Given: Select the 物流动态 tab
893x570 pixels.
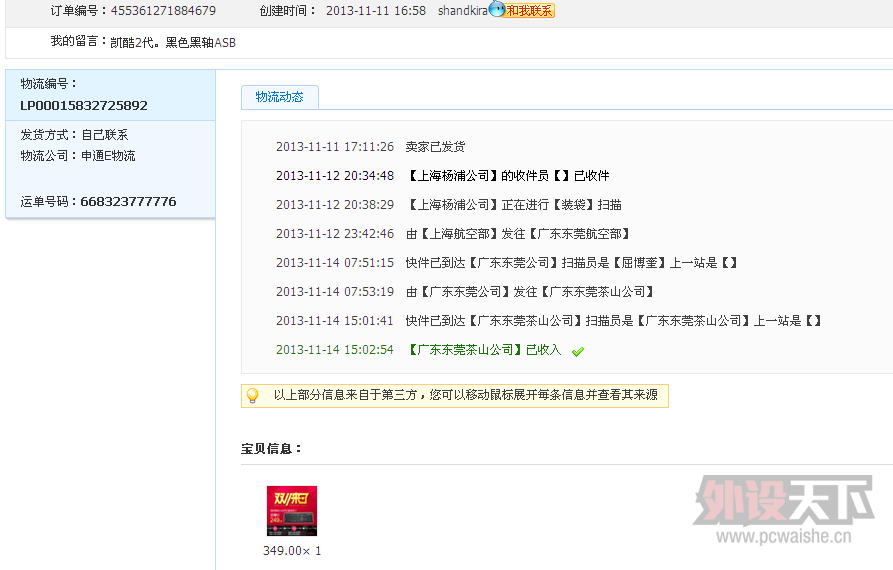Looking at the screenshot, I should tap(280, 97).
